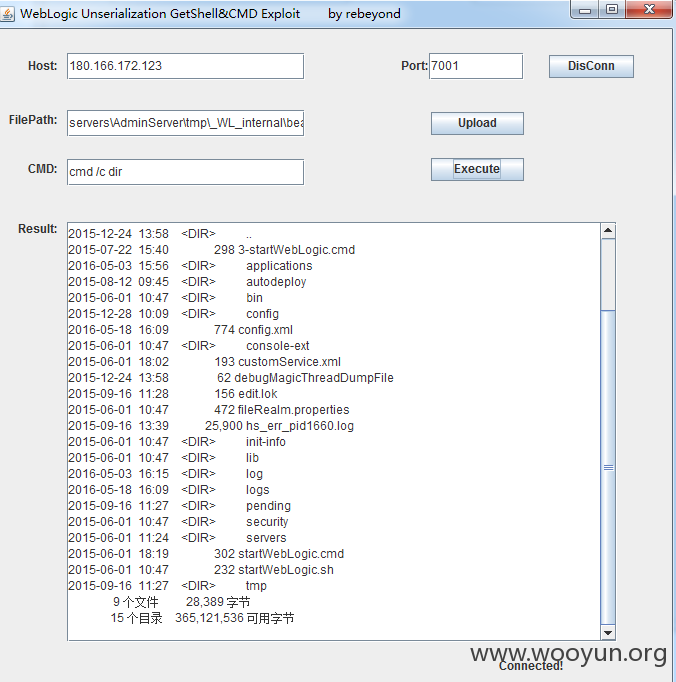Viewport: 676px width, 682px height.
Task: Focus the Port input field
Action: (x=476, y=66)
